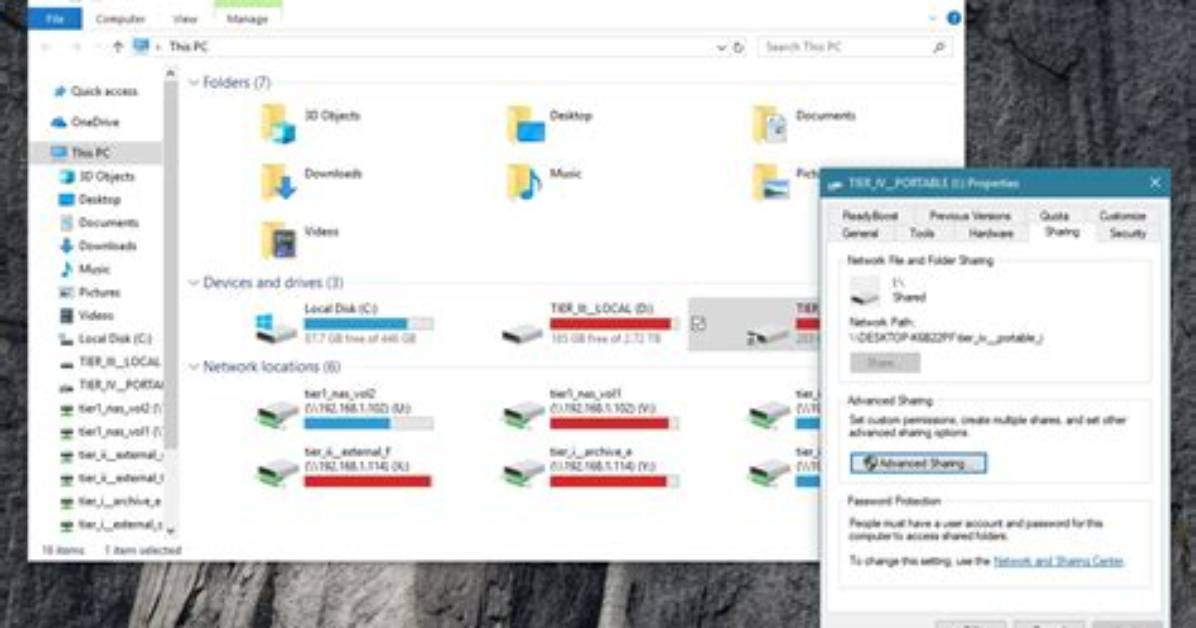Viewport: 1196px width, 628px height.
Task: Open the Network and Sharing Center link
Action: pos(1058,562)
